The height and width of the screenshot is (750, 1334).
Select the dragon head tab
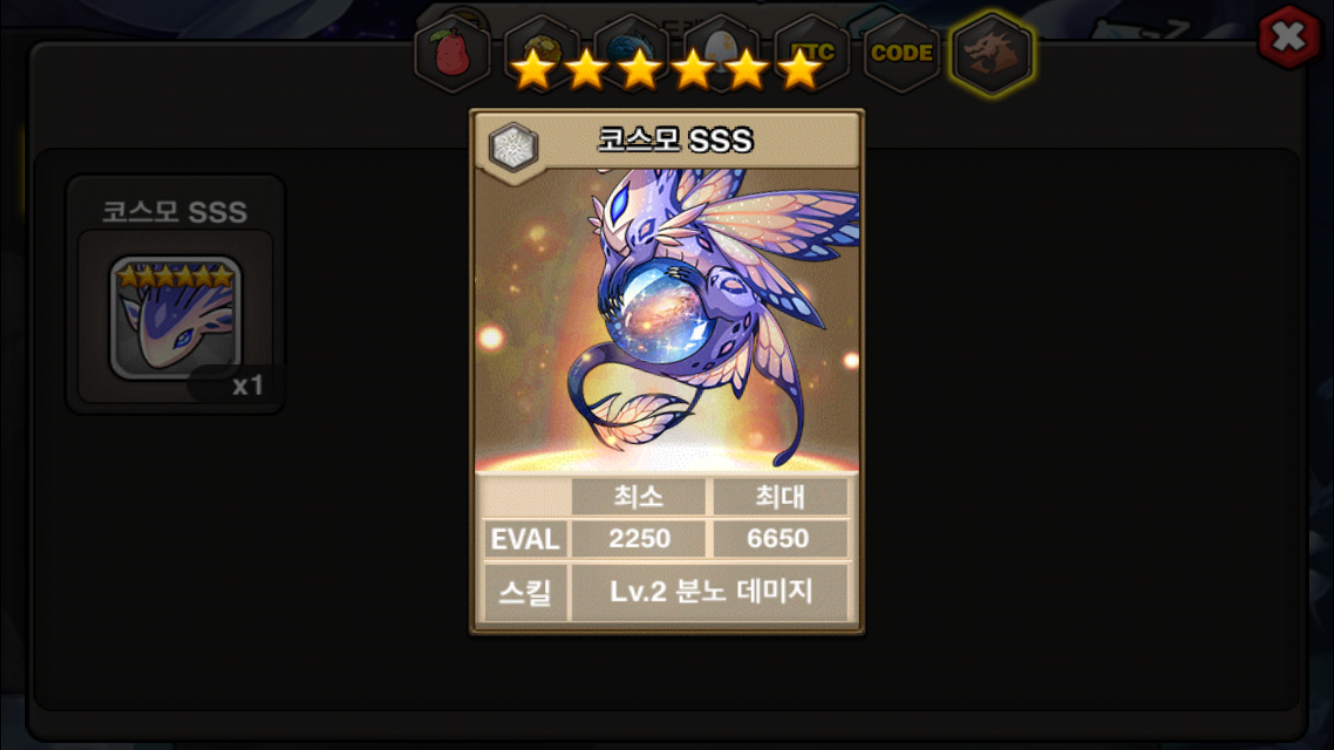[x=992, y=53]
